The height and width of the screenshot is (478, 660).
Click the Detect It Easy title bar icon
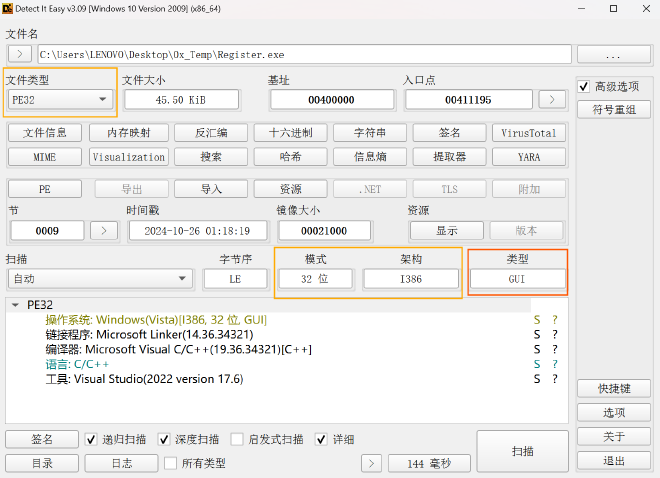click(x=7, y=8)
